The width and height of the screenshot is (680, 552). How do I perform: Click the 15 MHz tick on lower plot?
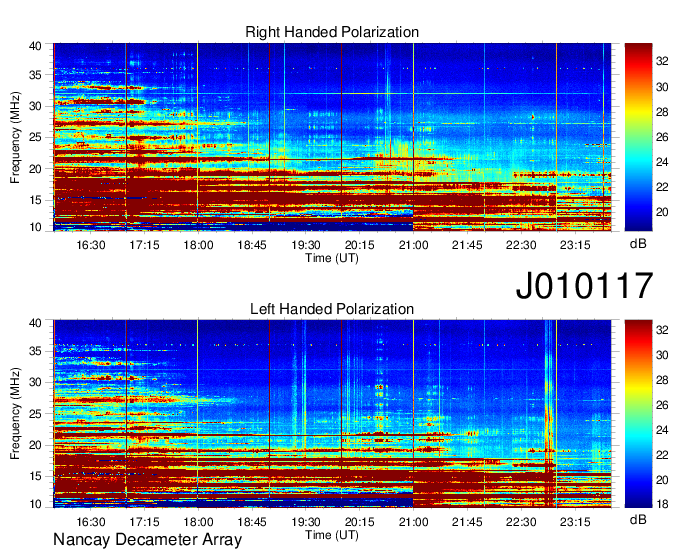(35, 476)
